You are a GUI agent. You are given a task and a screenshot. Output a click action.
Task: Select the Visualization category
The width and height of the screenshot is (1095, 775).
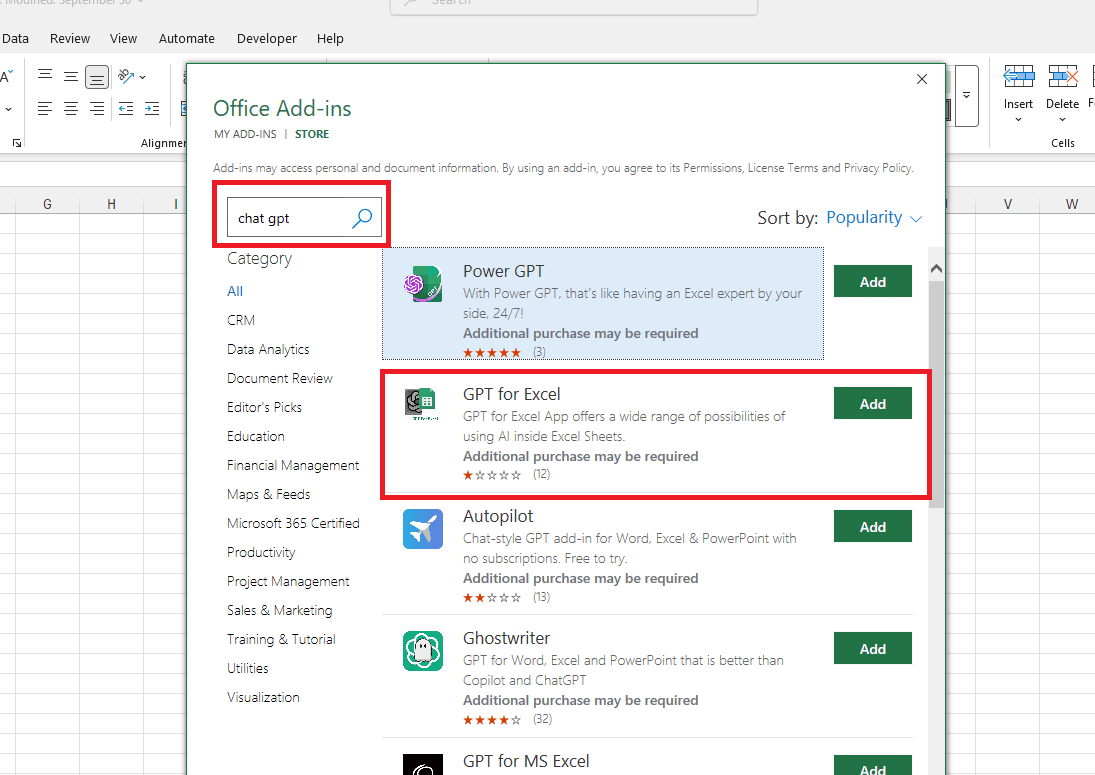[x=263, y=697]
